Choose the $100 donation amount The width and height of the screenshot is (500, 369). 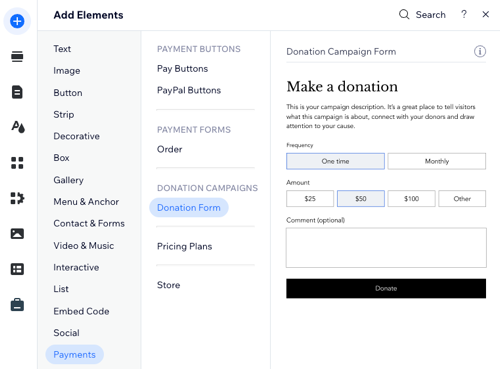click(x=411, y=199)
